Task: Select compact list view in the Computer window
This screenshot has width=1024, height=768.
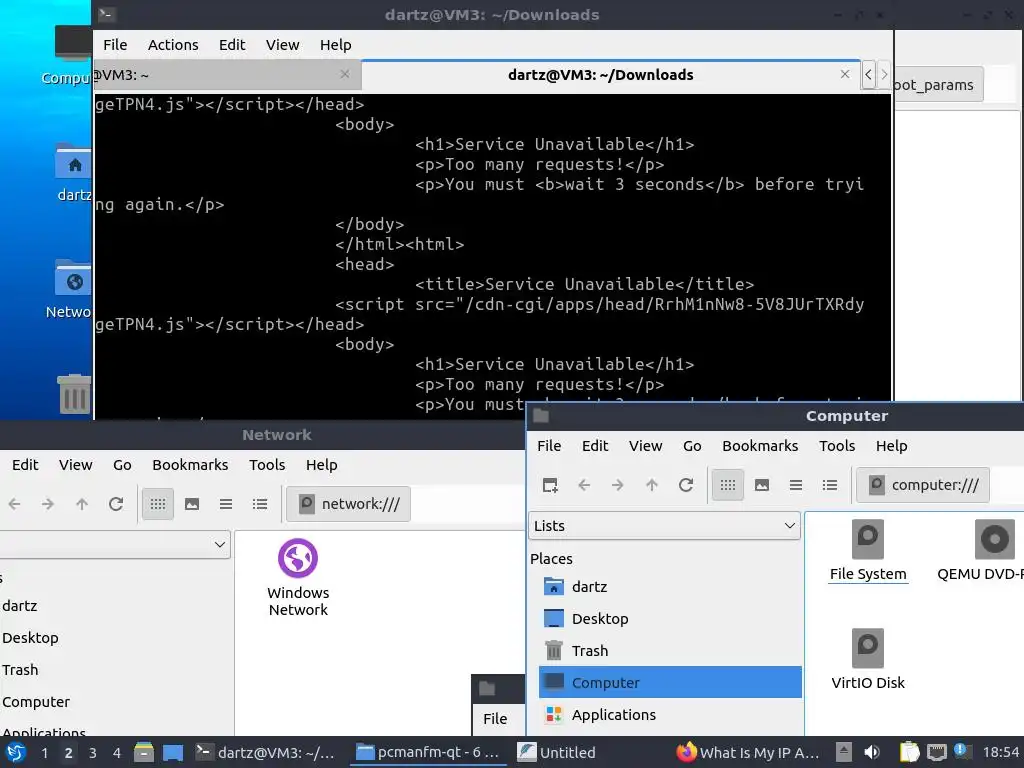Action: click(x=796, y=485)
